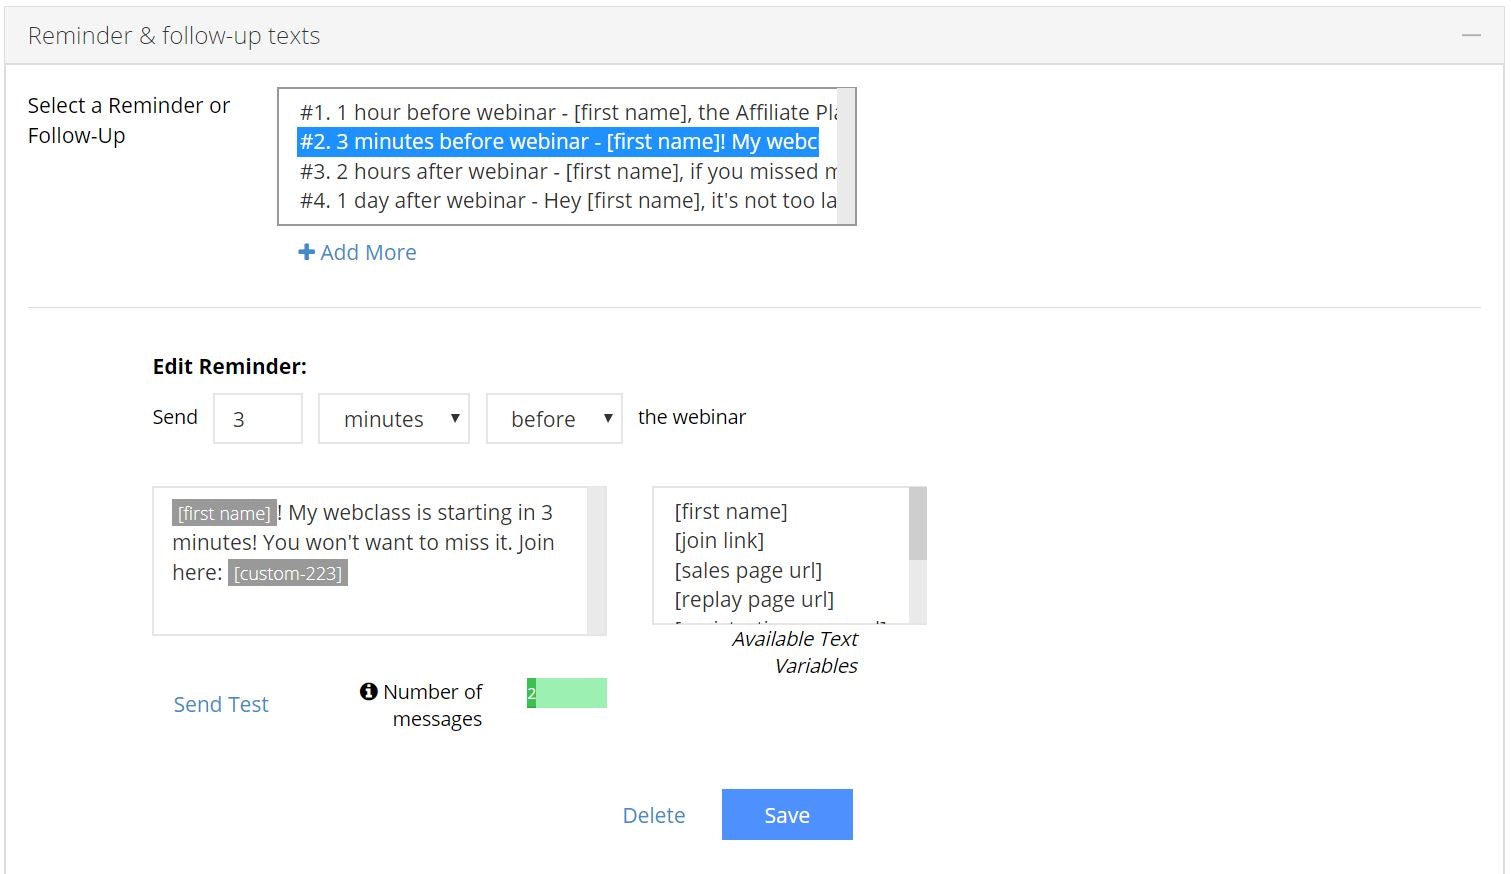This screenshot has height=874, width=1511.
Task: Click the [first name] token in the message
Action: point(222,512)
